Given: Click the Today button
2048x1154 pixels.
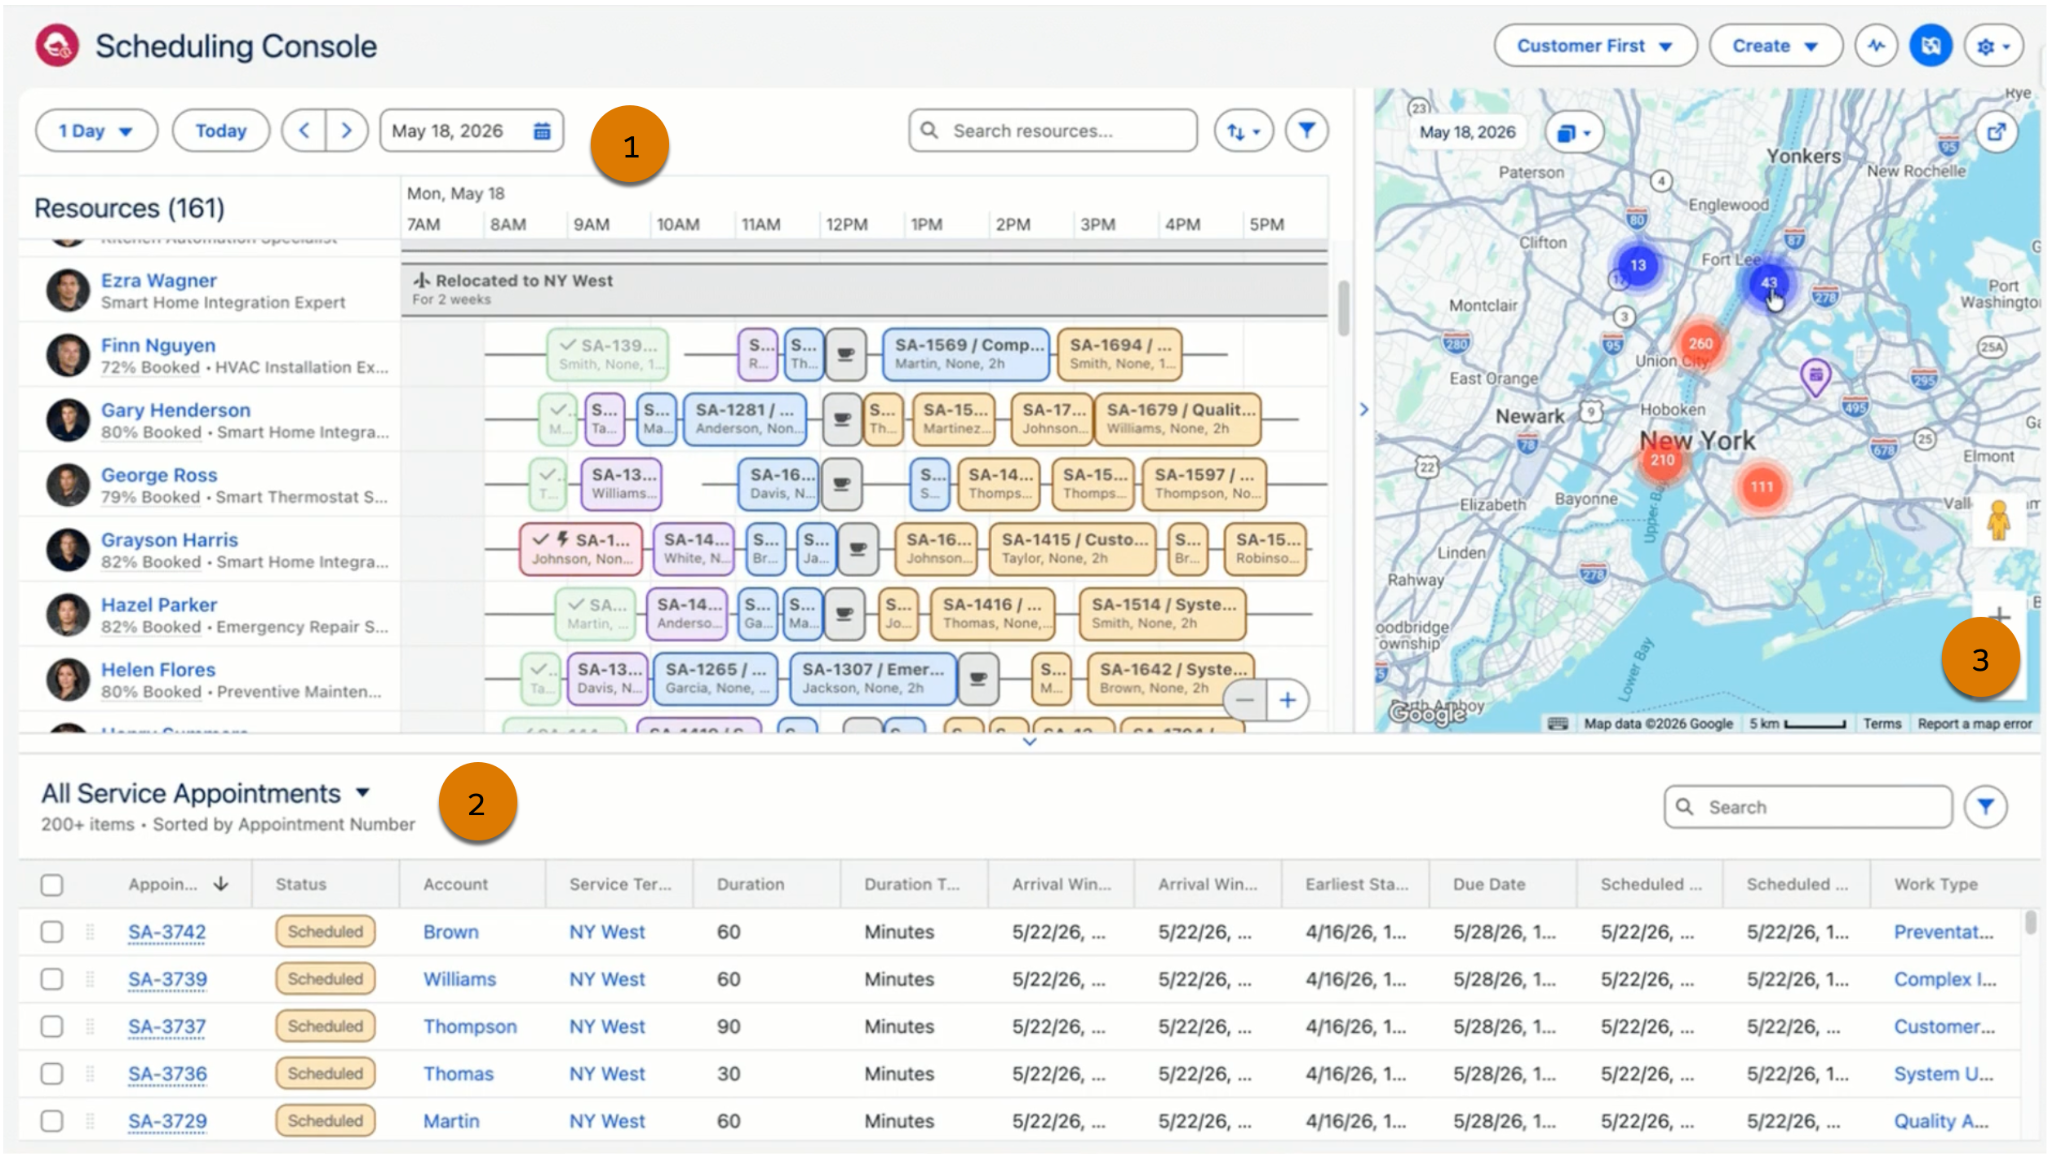Looking at the screenshot, I should click(221, 131).
